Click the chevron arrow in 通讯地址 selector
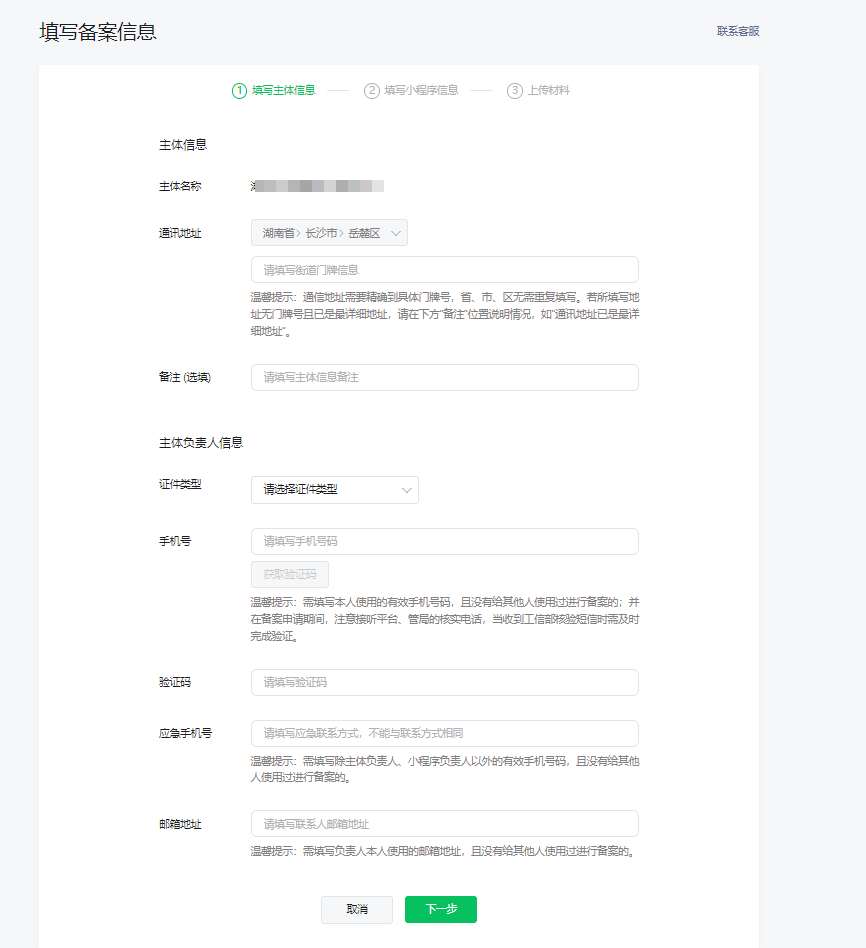866x948 pixels. point(396,233)
